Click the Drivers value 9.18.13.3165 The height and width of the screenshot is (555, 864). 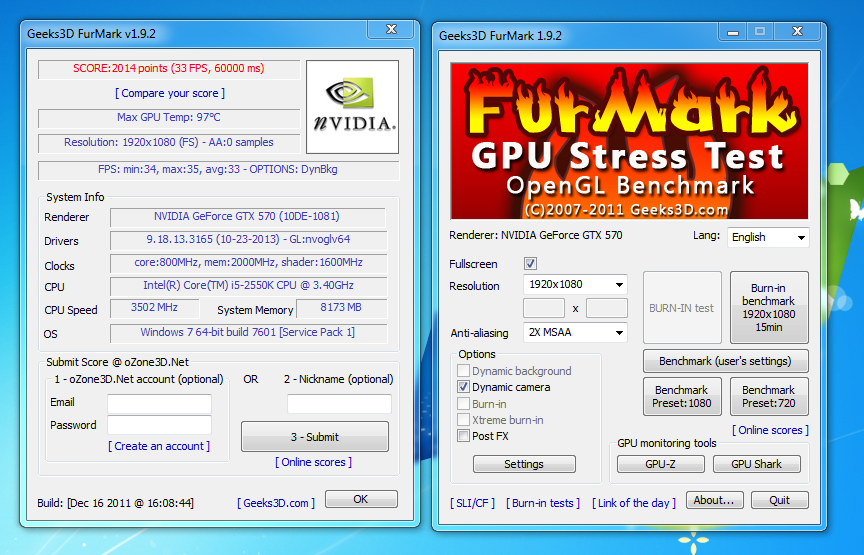tap(248, 240)
